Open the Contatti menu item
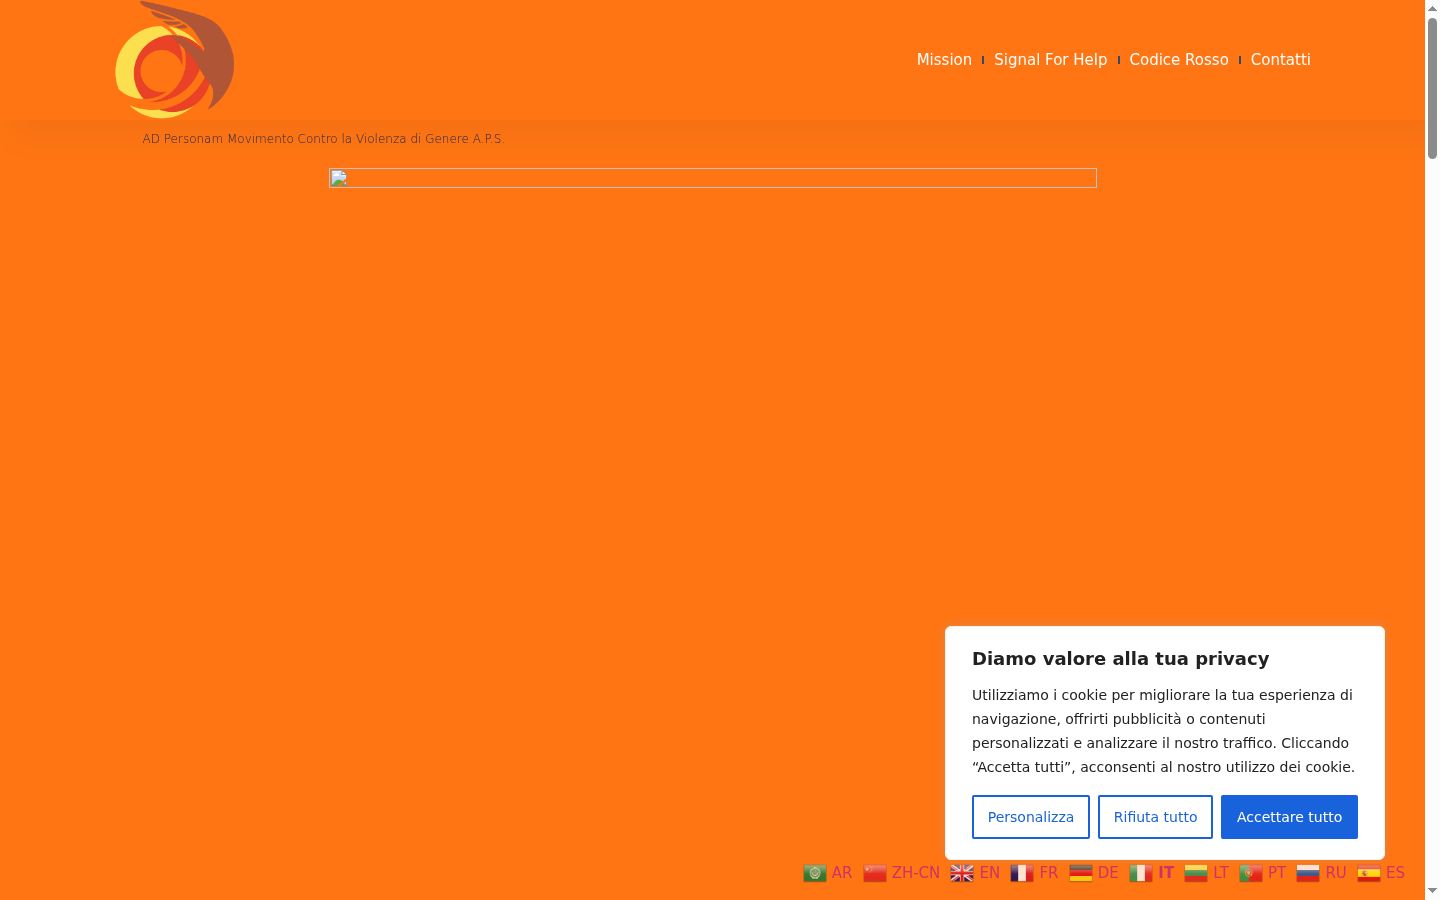The width and height of the screenshot is (1440, 900). 1280,60
